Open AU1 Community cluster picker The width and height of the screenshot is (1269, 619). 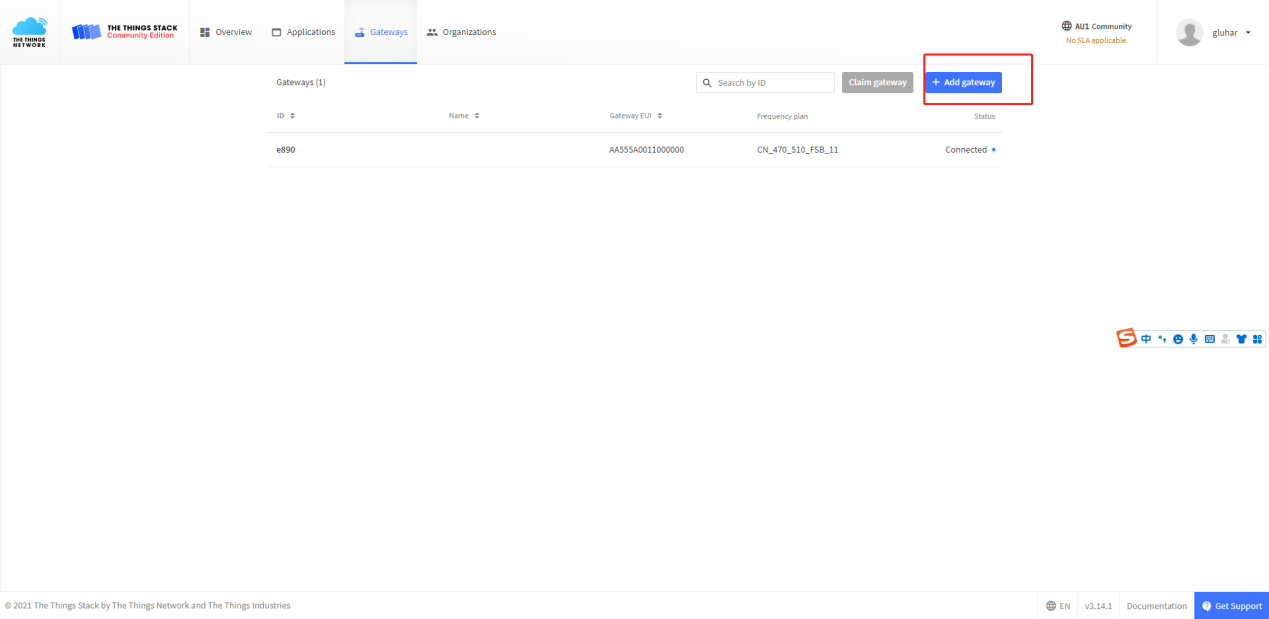1096,32
